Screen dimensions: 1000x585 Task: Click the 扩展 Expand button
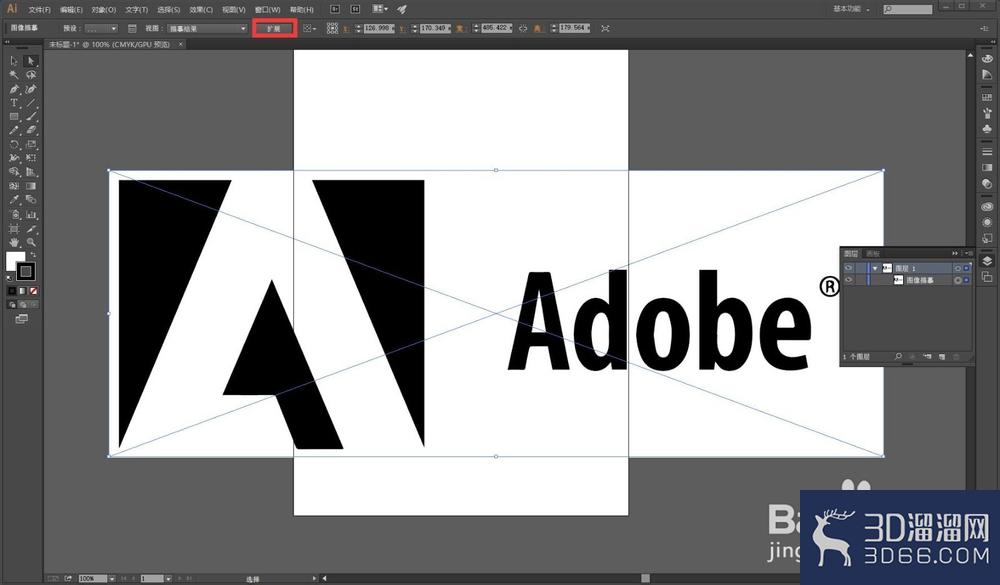(274, 28)
